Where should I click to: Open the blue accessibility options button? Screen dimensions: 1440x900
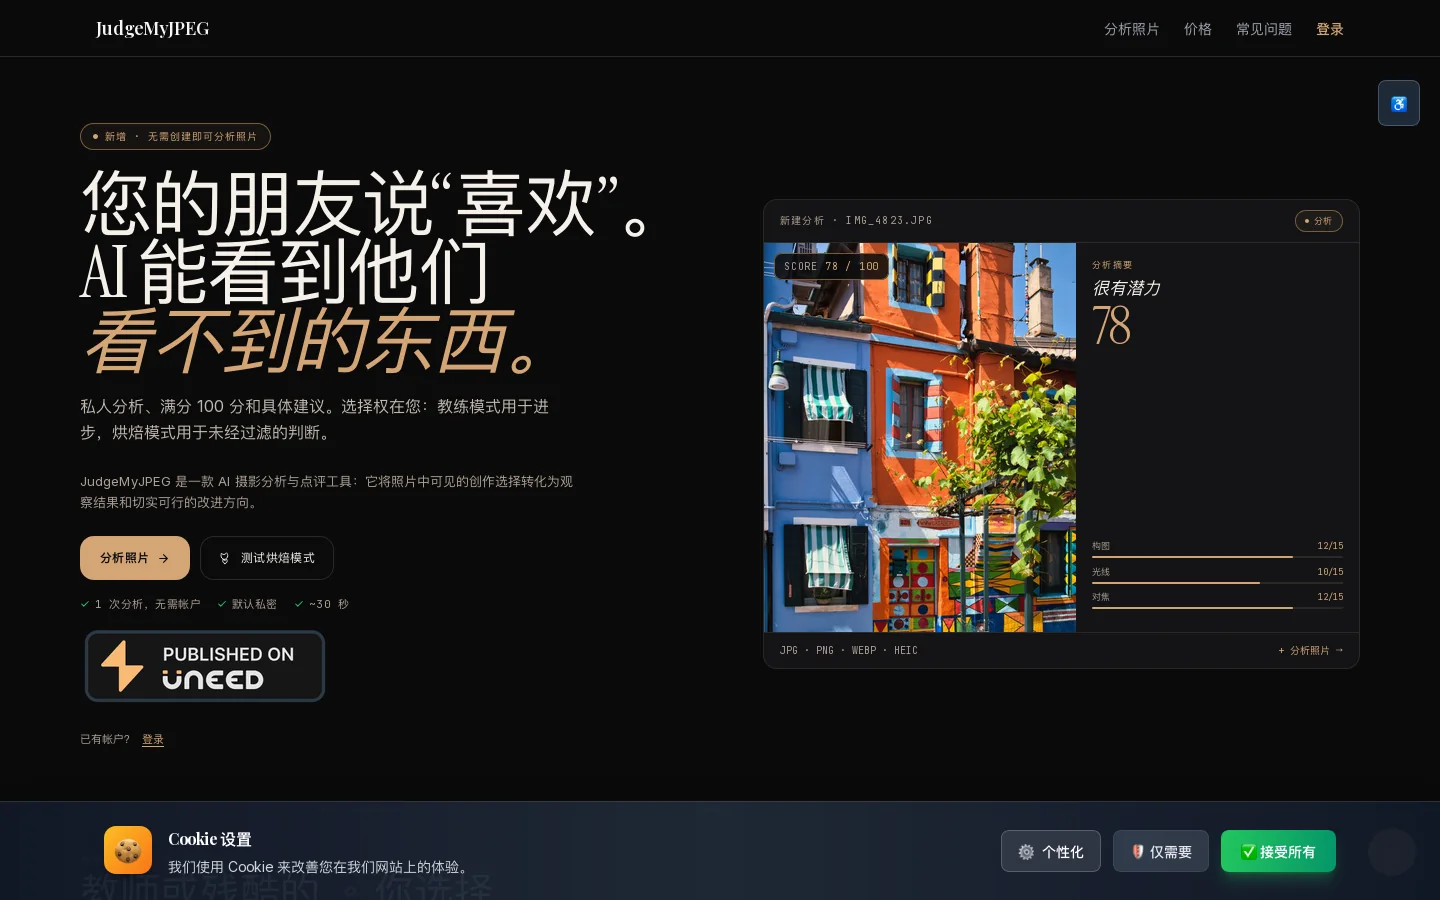point(1398,103)
